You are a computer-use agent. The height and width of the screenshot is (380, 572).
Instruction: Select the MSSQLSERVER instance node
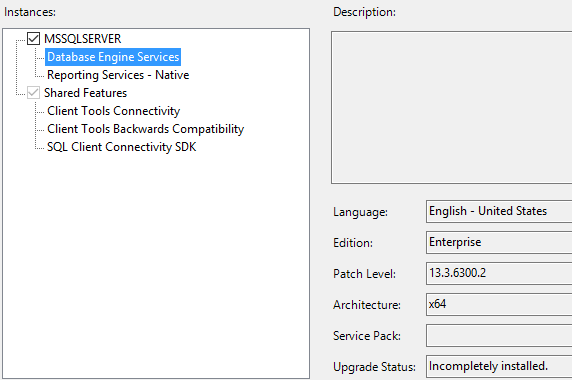(x=82, y=39)
